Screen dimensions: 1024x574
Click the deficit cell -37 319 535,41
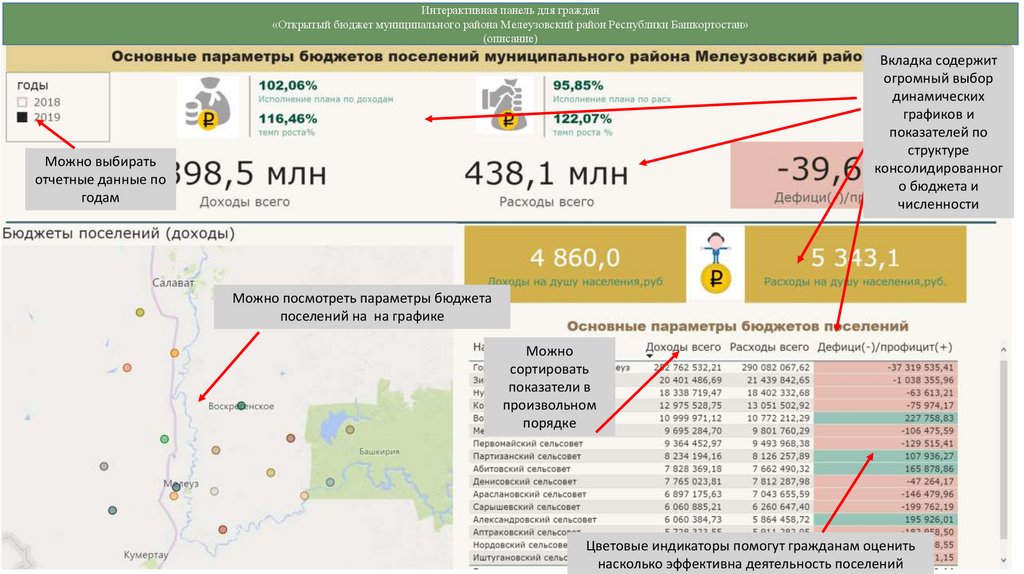(886, 368)
